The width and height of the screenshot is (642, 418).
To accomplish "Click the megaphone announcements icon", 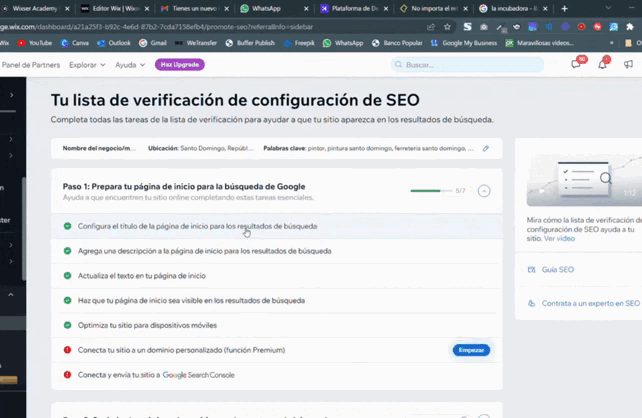I will [x=628, y=64].
